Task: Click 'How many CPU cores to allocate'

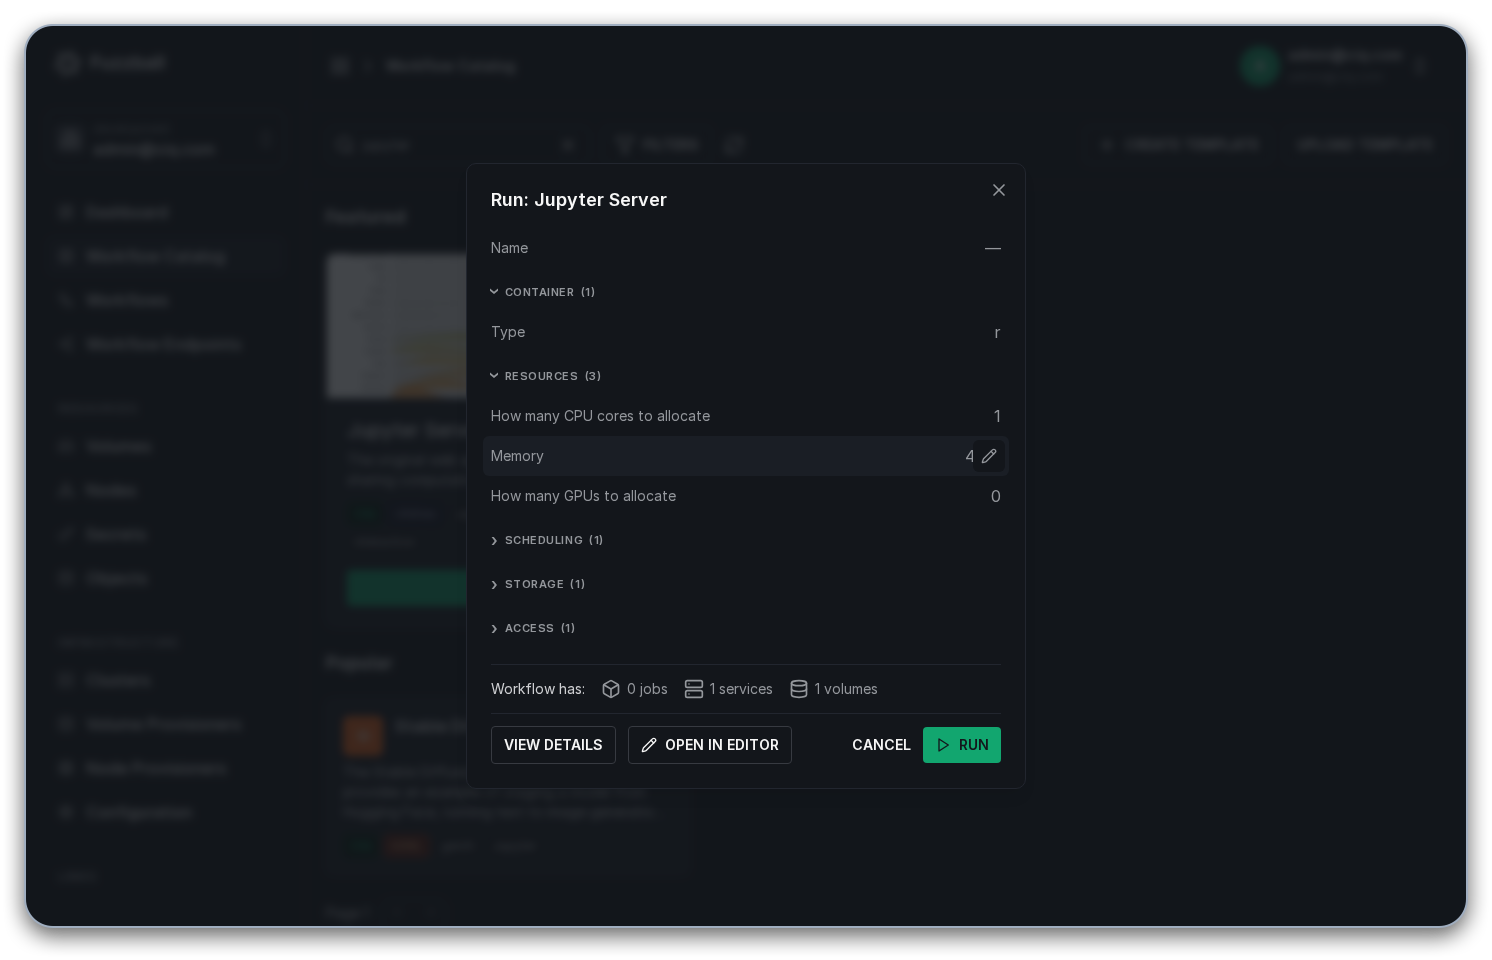Action: click(x=600, y=416)
